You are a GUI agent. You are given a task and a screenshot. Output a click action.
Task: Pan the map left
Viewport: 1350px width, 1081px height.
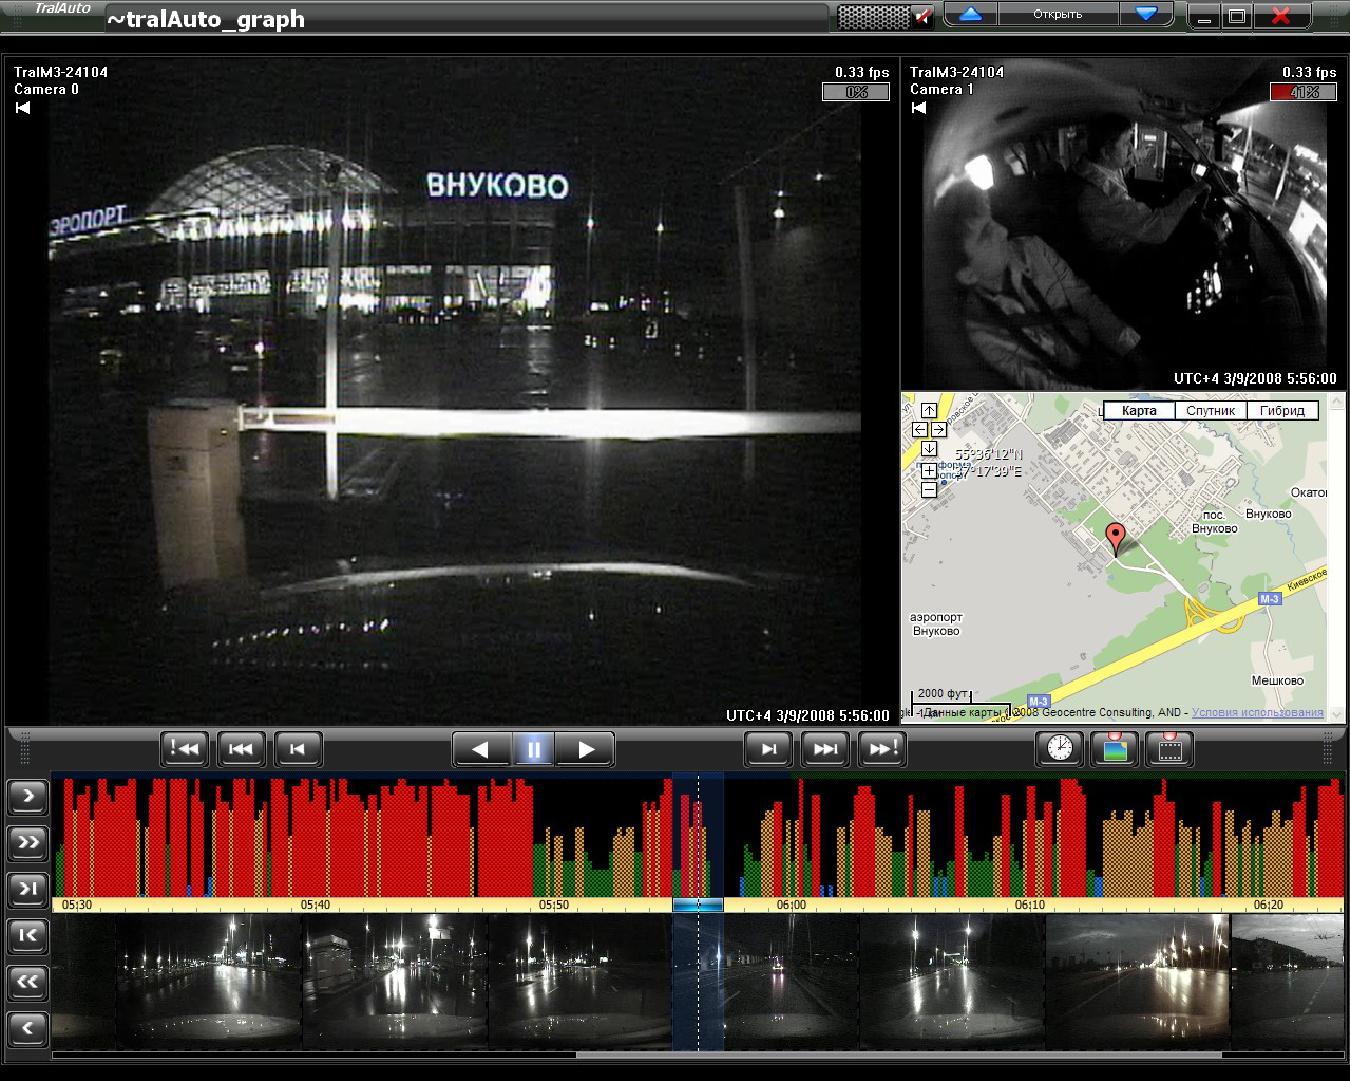click(920, 429)
